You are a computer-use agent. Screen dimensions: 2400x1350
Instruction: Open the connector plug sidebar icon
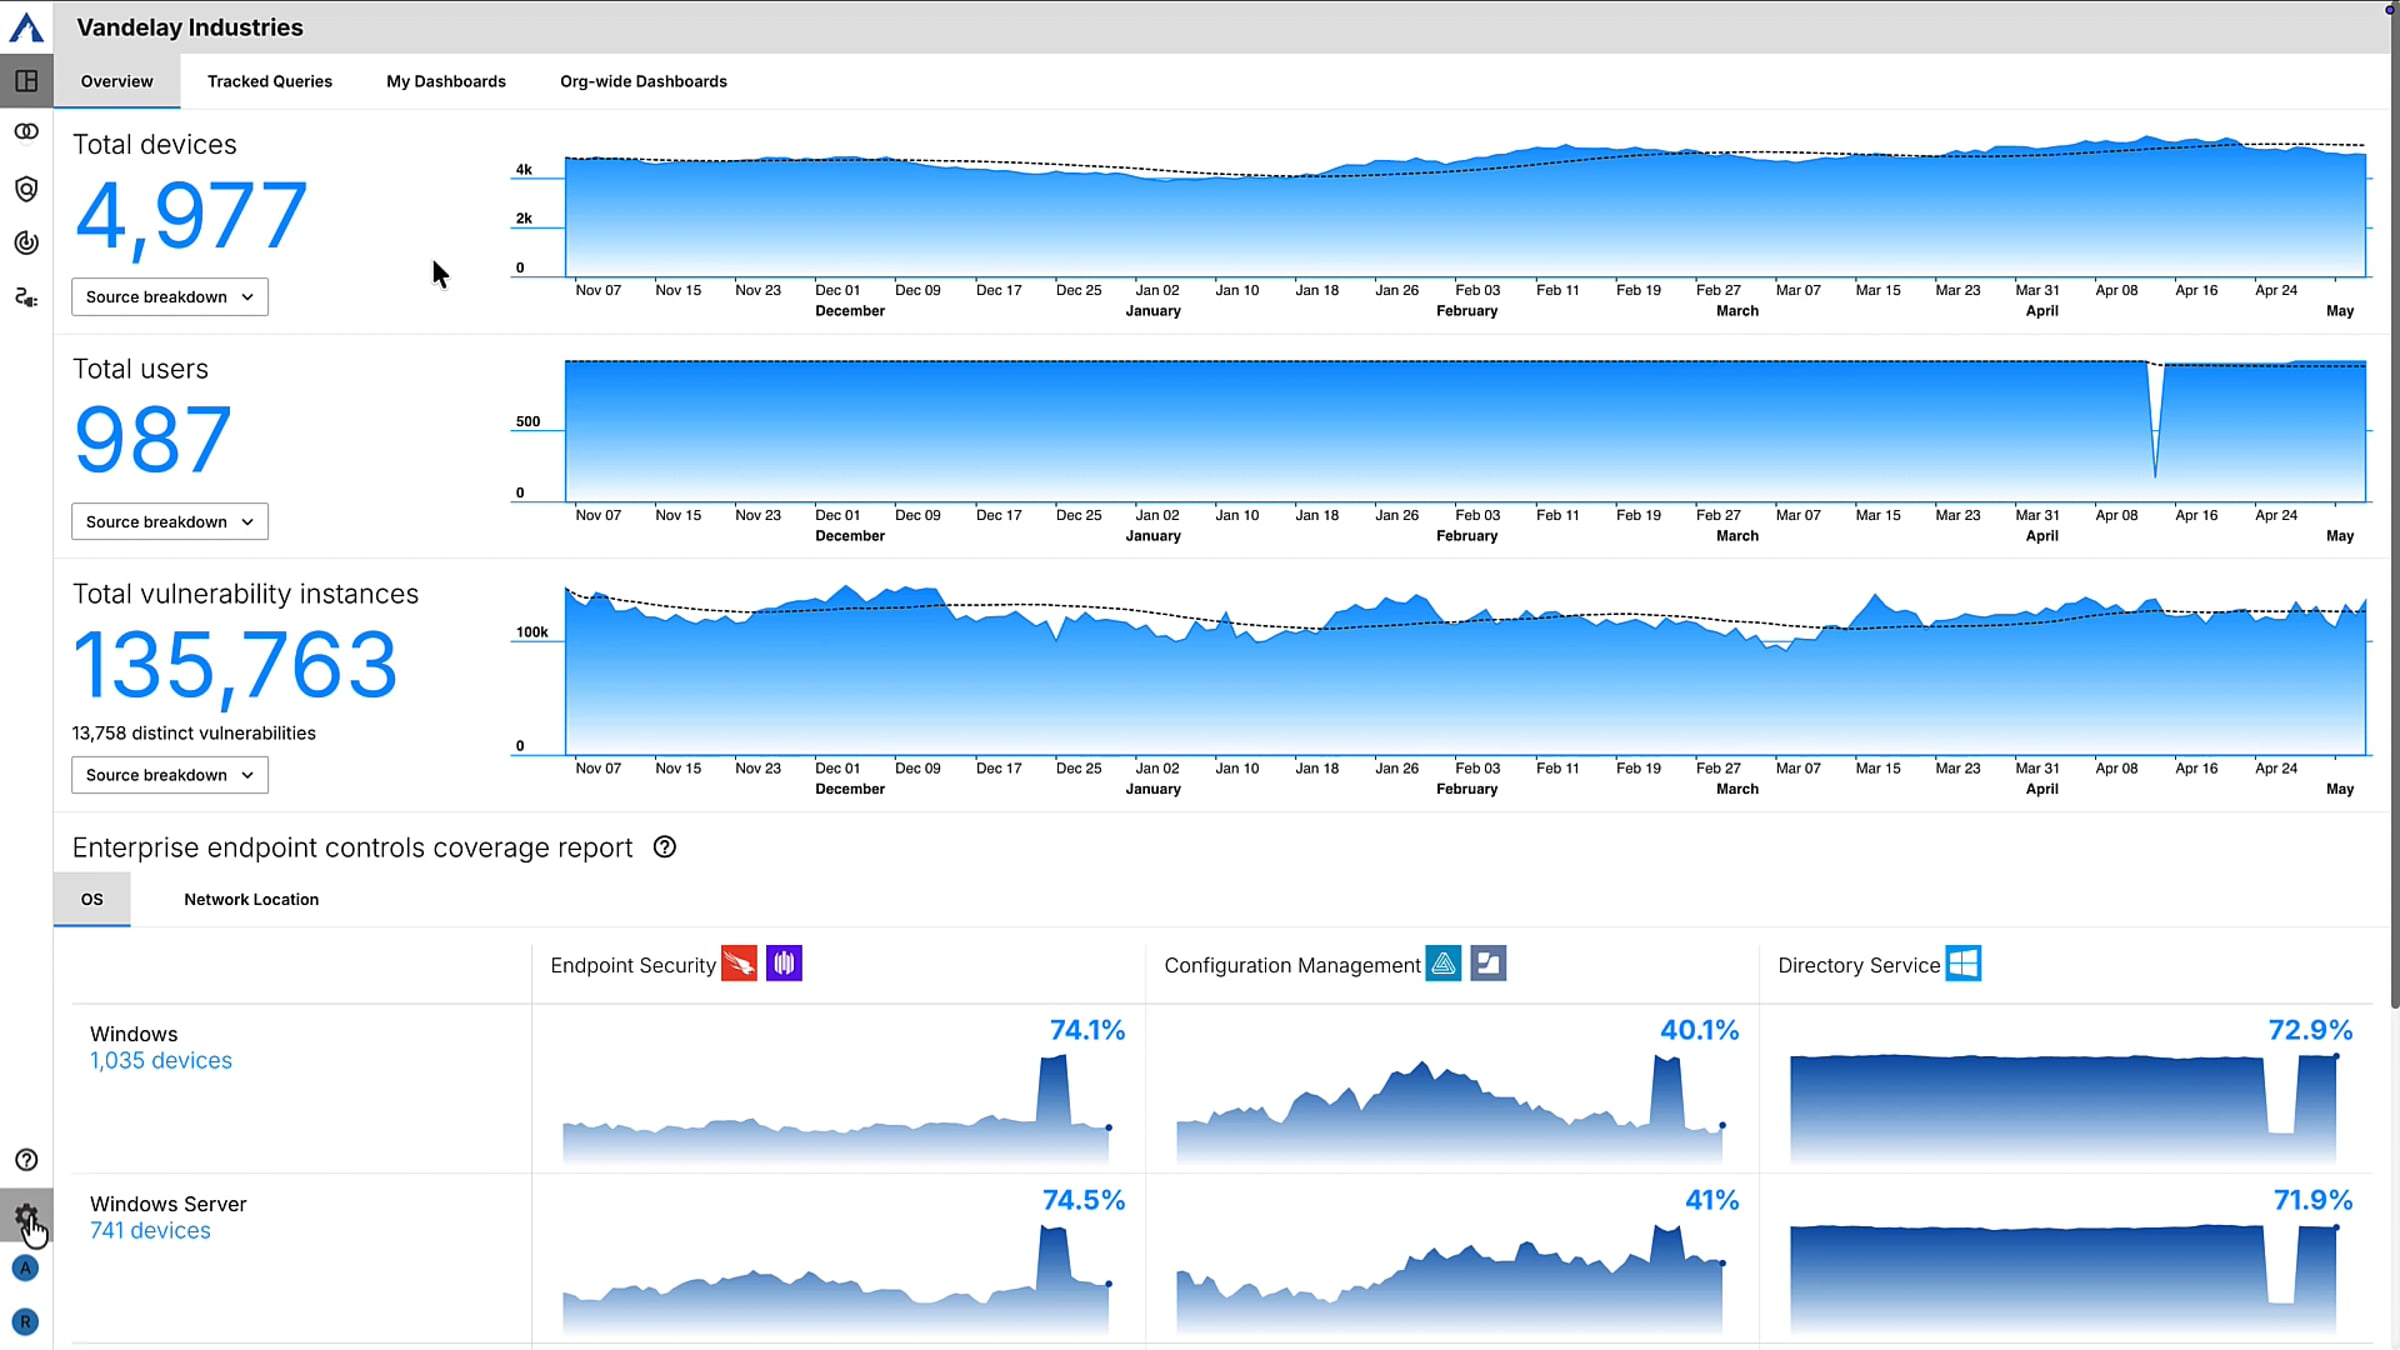26,297
